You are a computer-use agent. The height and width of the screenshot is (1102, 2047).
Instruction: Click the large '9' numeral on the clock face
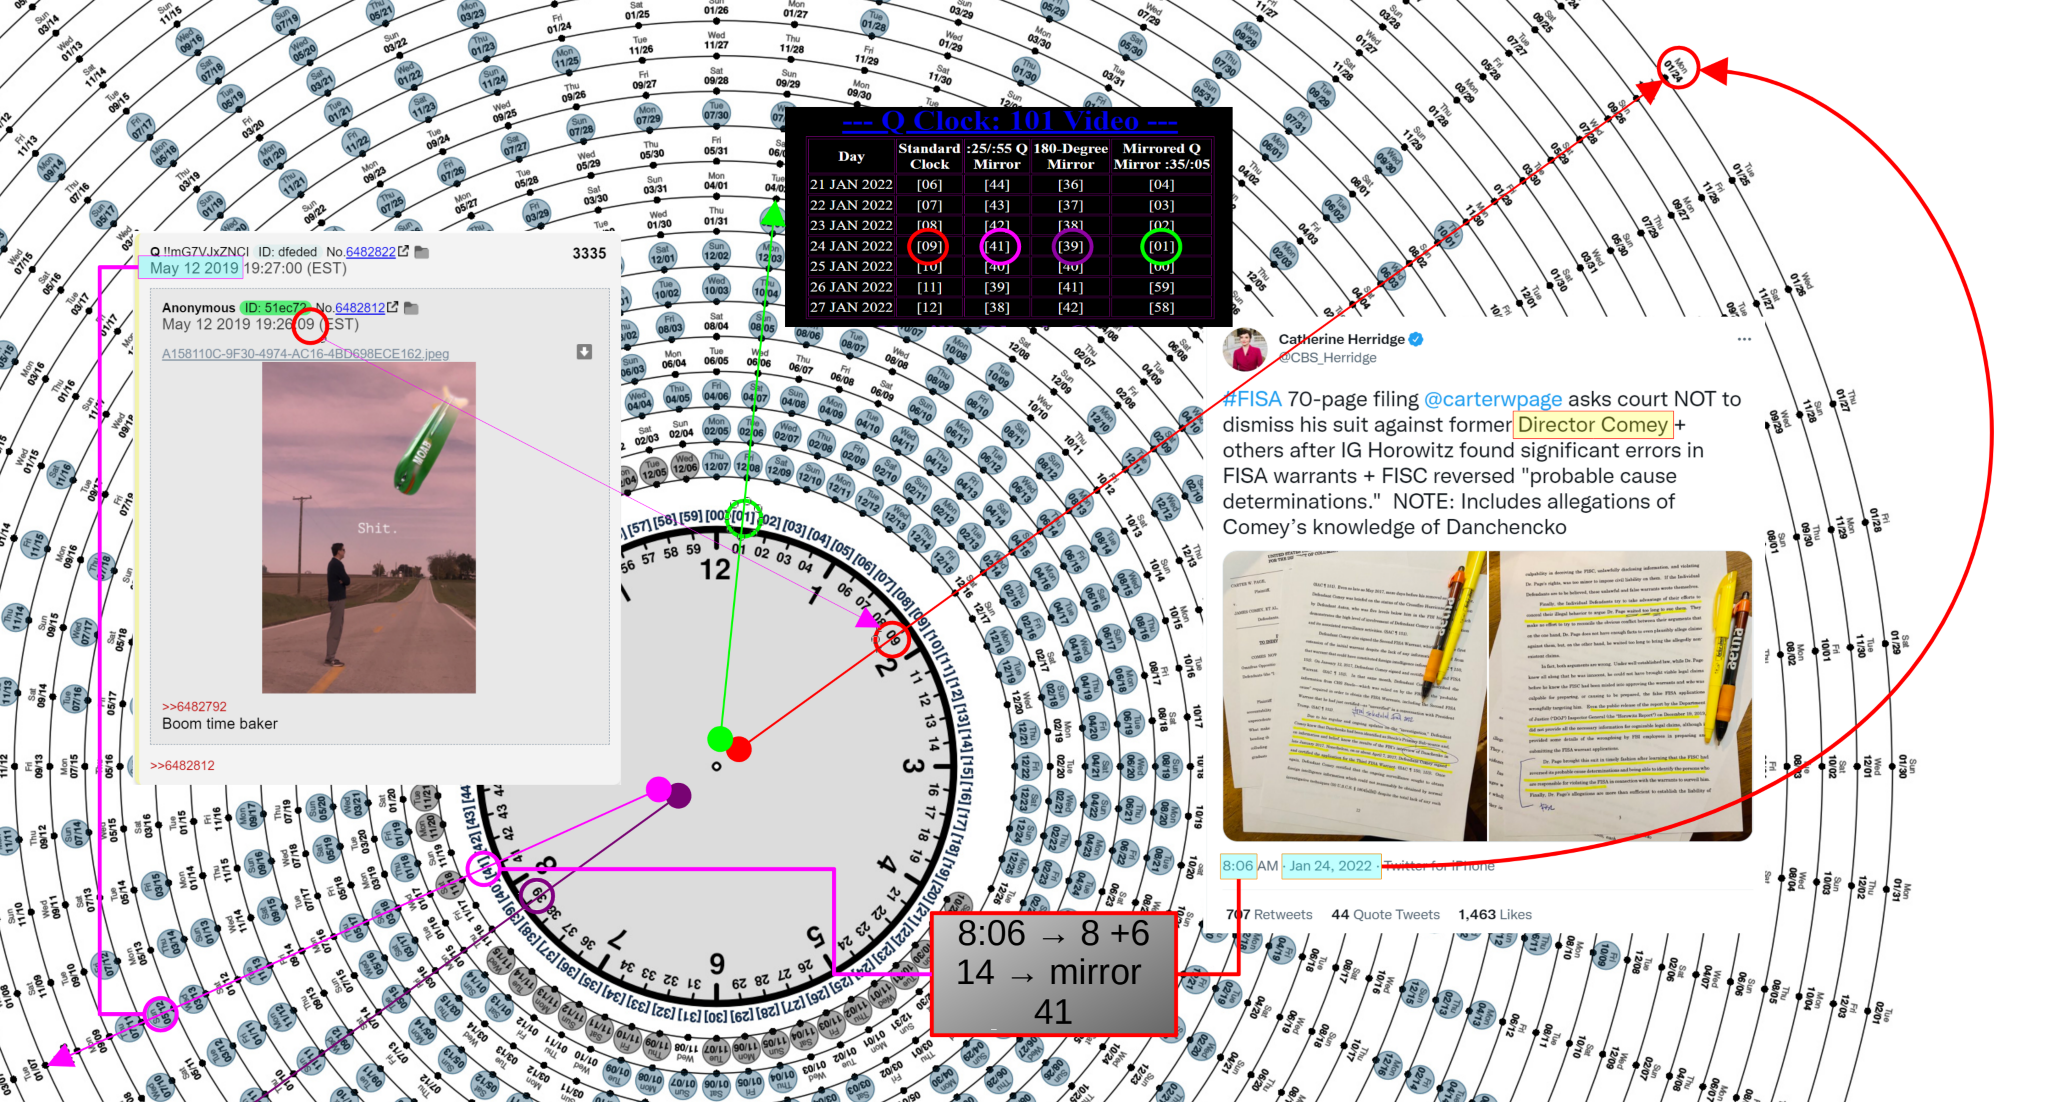[717, 963]
